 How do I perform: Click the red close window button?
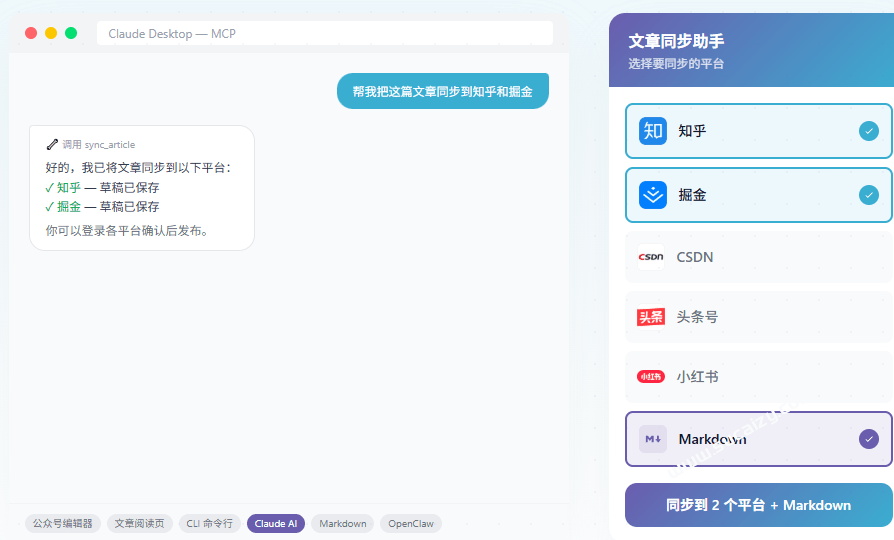pos(31,33)
